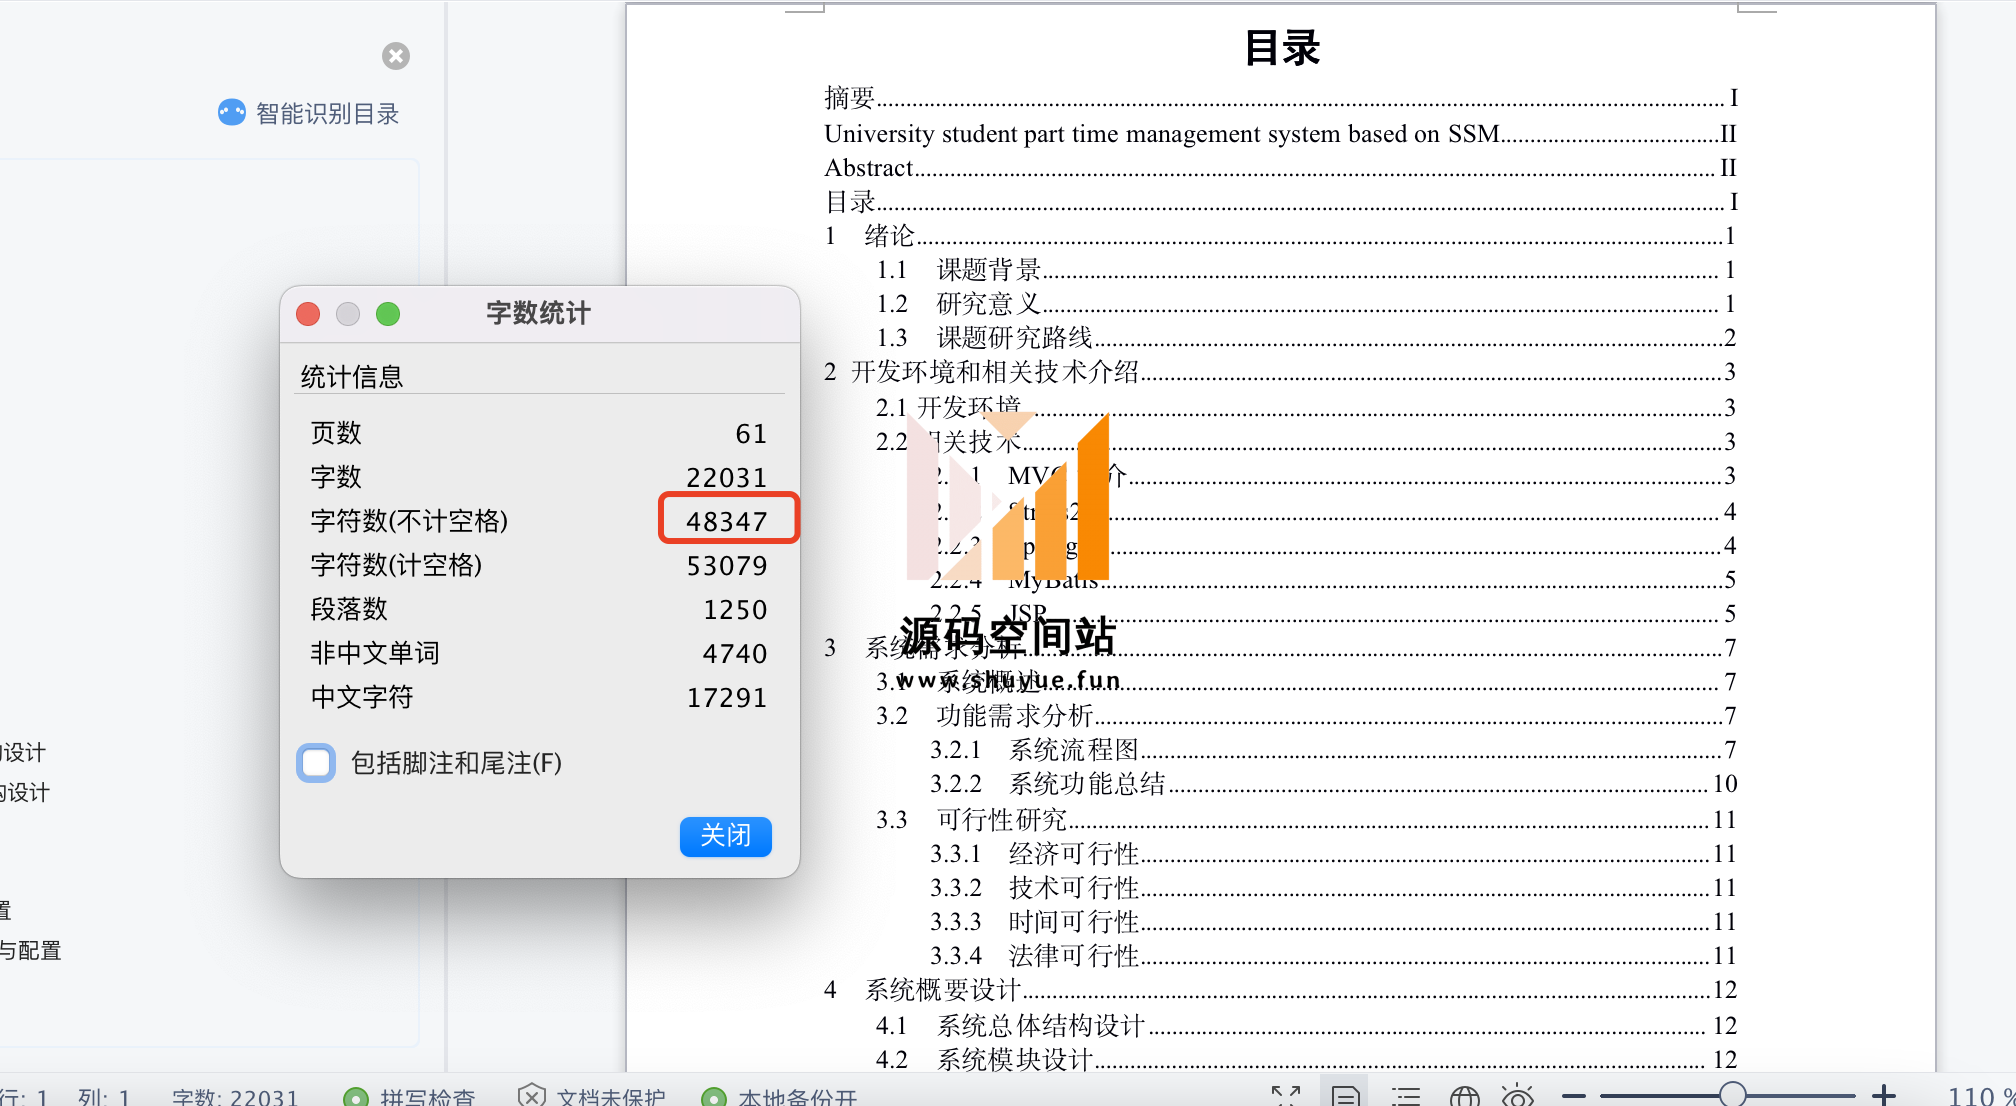Click green zoom button of 字数统计 dialog
The width and height of the screenshot is (2016, 1106).
point(388,314)
